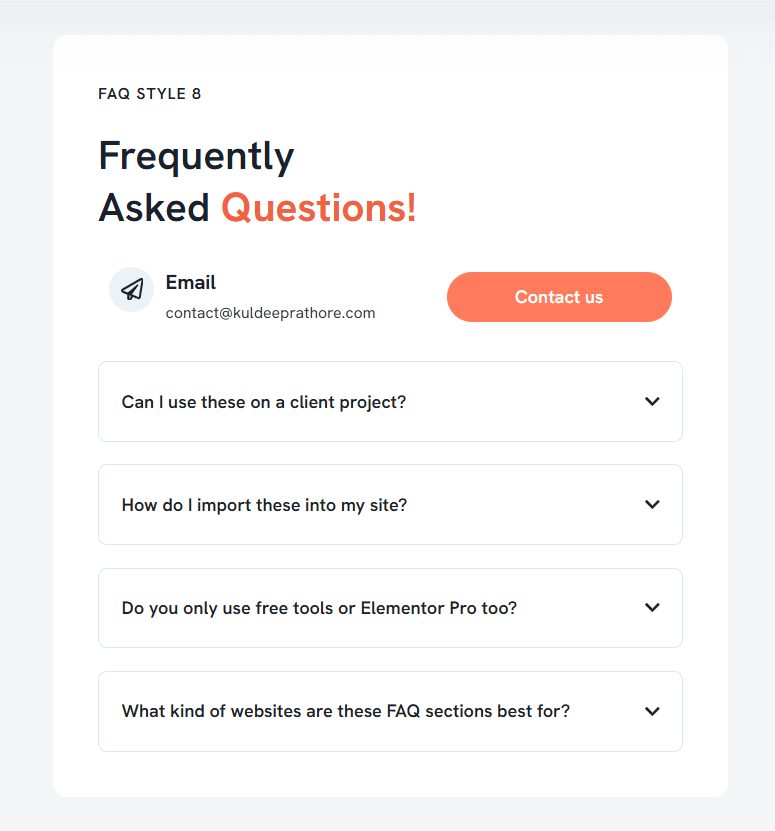Expand 'Can I use these on a client project?' chevron
The image size is (775, 831).
point(652,401)
